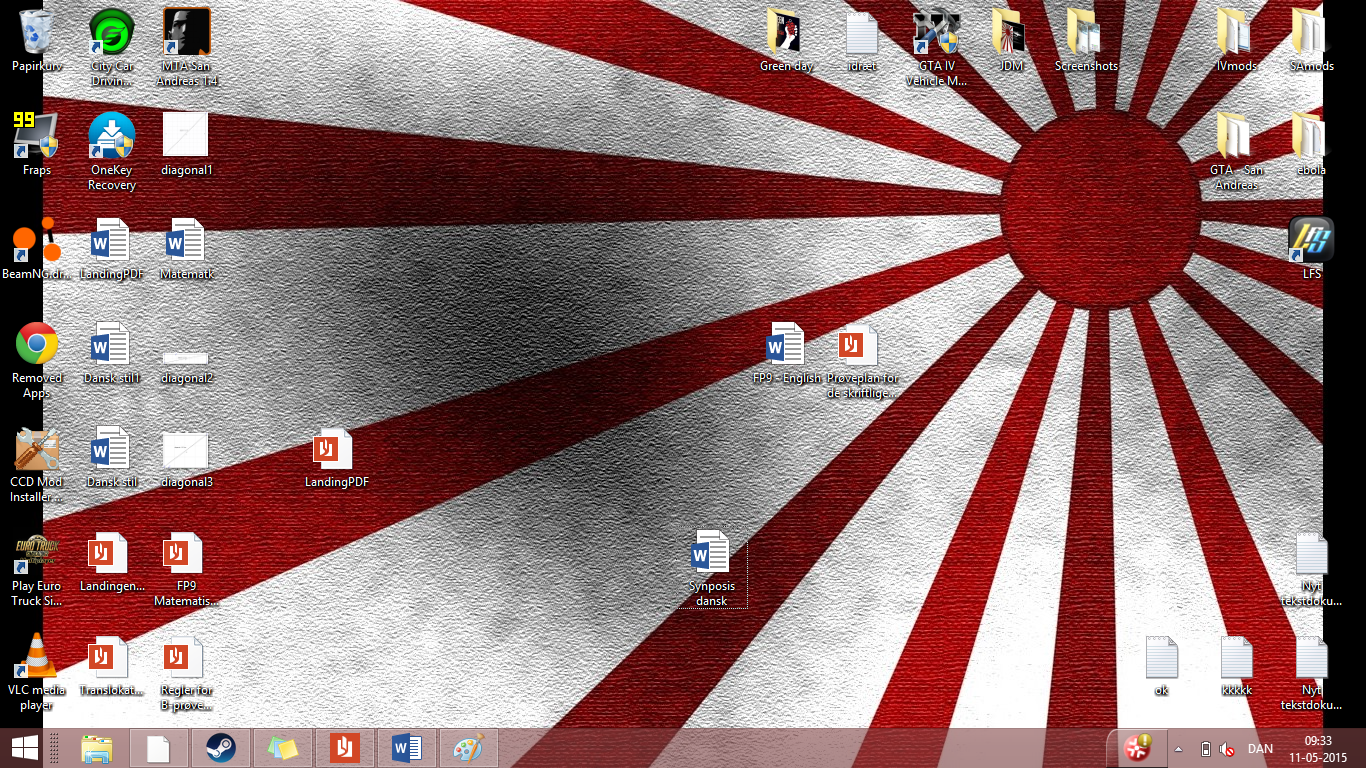Open File Explorer from the taskbar
Screen dimensions: 1366x768
97,748
